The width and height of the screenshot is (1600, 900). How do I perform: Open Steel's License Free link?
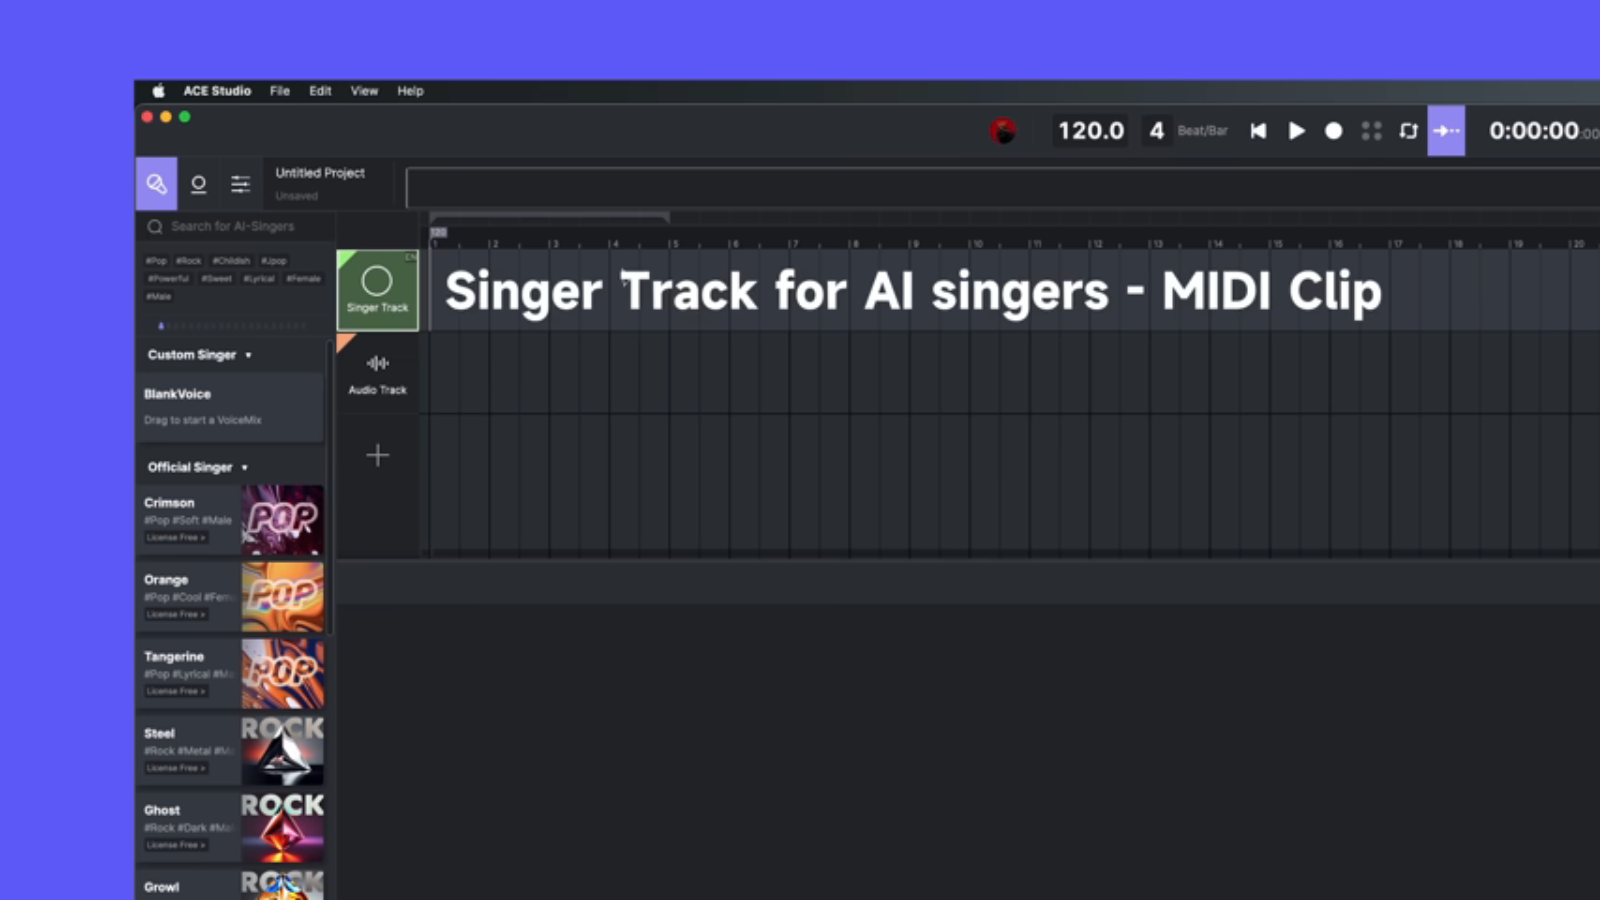(x=176, y=769)
